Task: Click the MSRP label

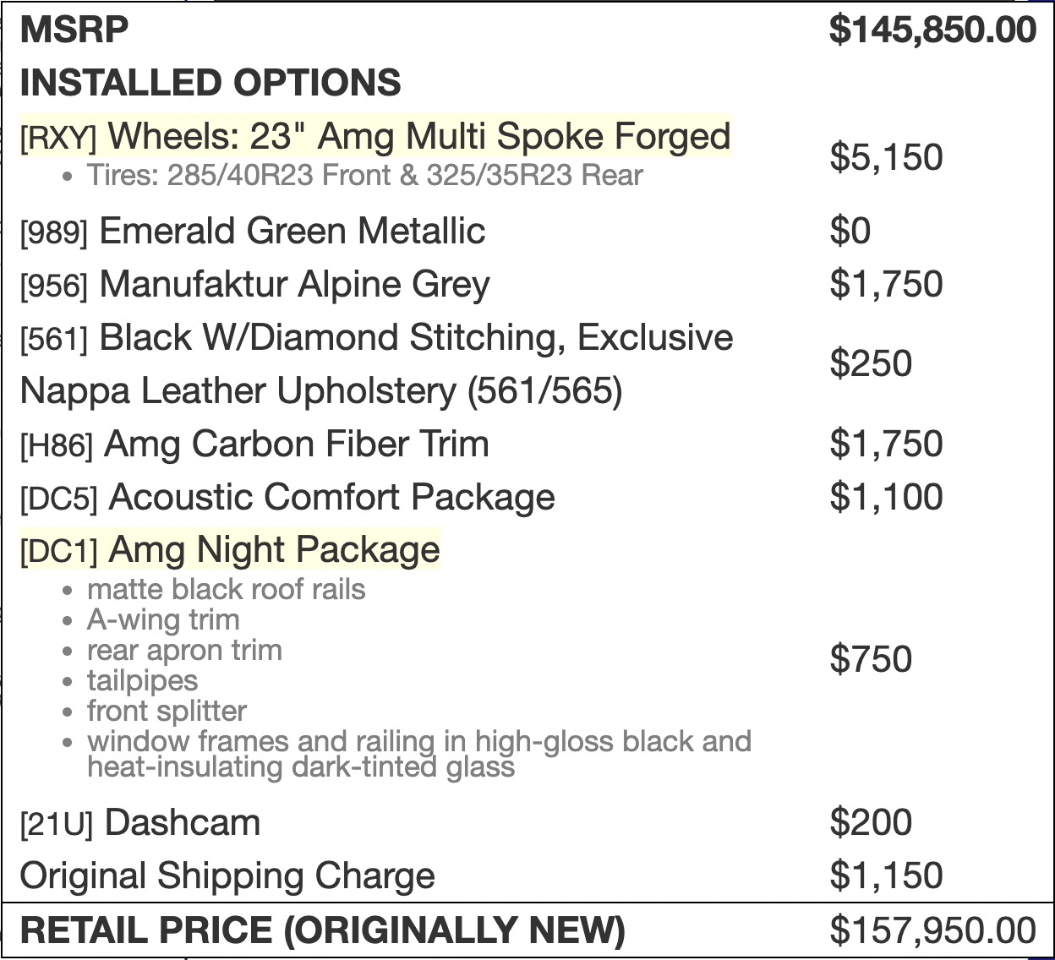Action: (x=74, y=30)
